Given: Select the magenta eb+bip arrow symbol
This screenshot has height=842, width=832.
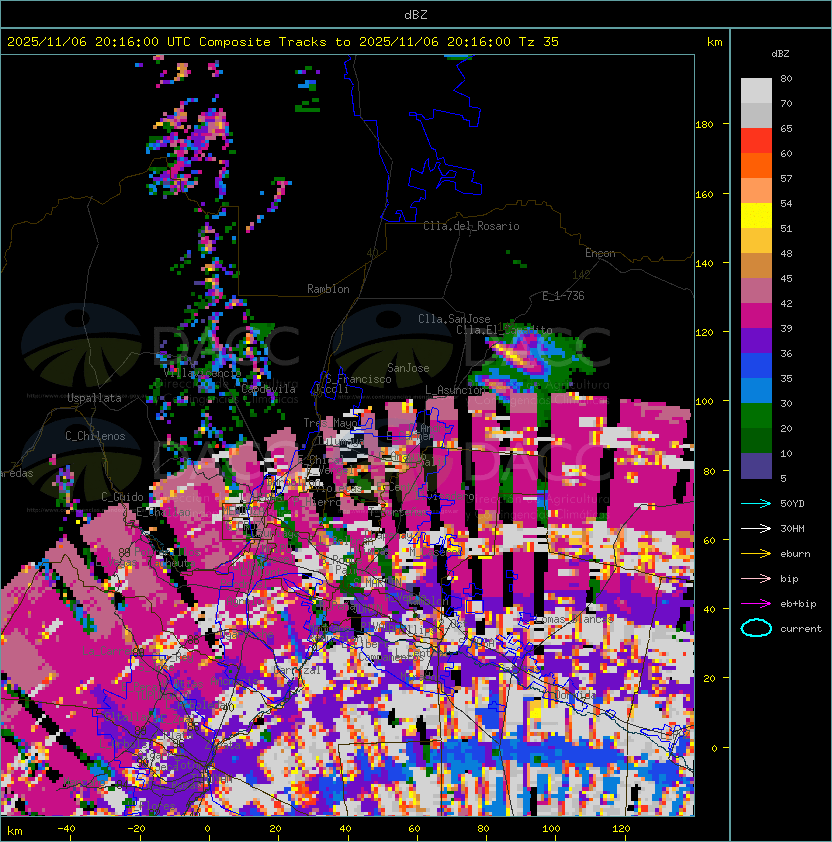Looking at the screenshot, I should tap(756, 603).
